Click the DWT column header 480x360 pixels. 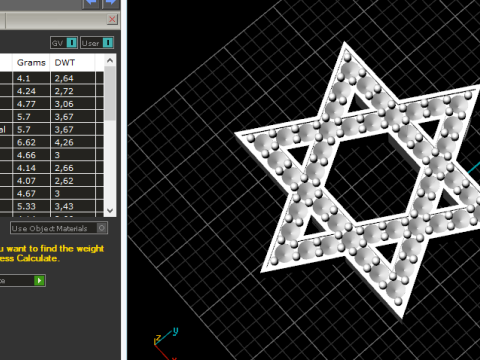coord(73,62)
